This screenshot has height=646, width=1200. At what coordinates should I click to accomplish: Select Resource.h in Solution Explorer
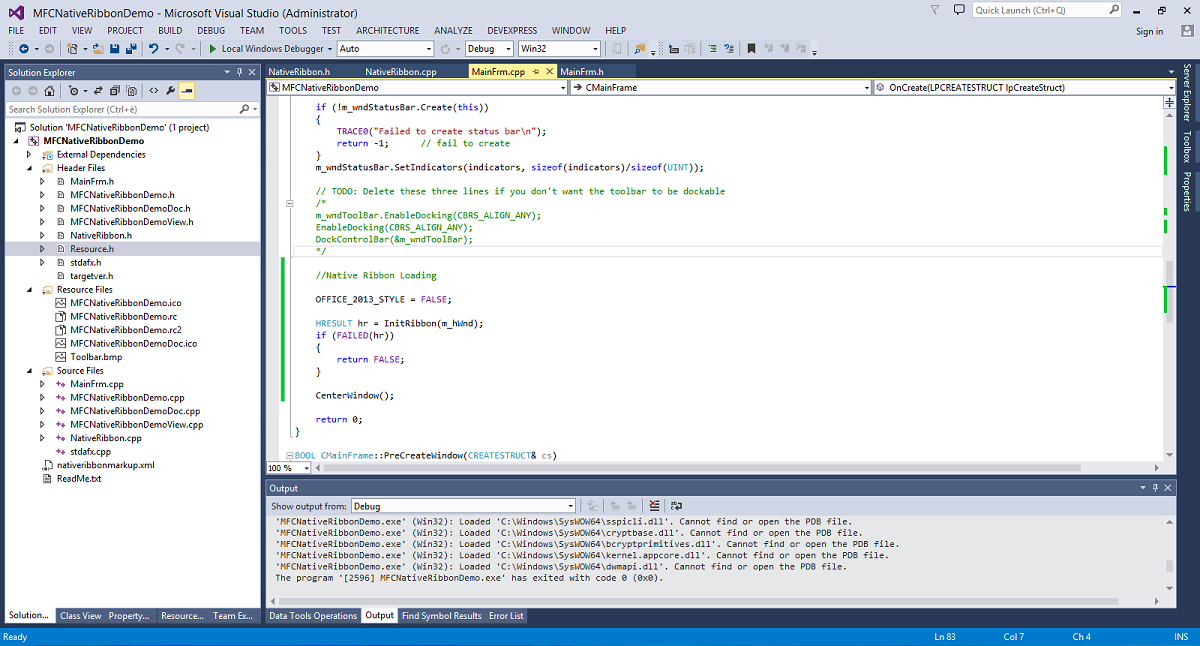[x=92, y=249]
